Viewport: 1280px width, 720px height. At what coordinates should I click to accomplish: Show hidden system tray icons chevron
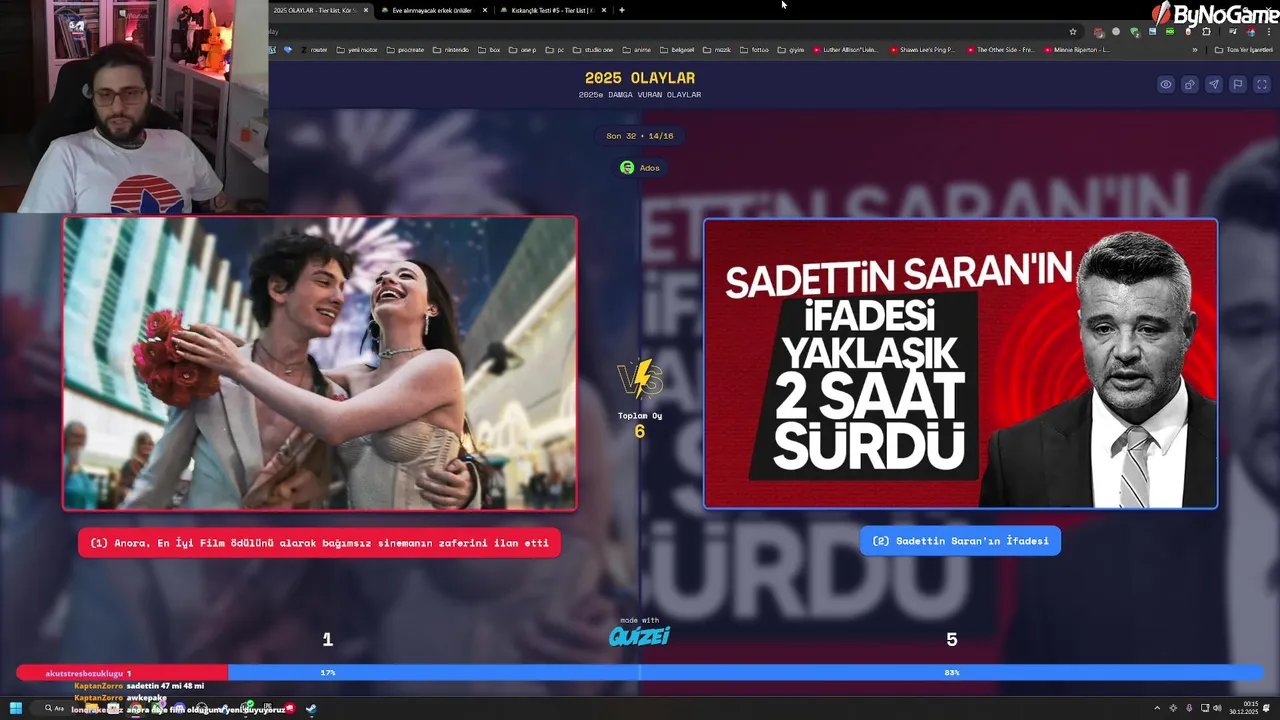(x=1157, y=709)
